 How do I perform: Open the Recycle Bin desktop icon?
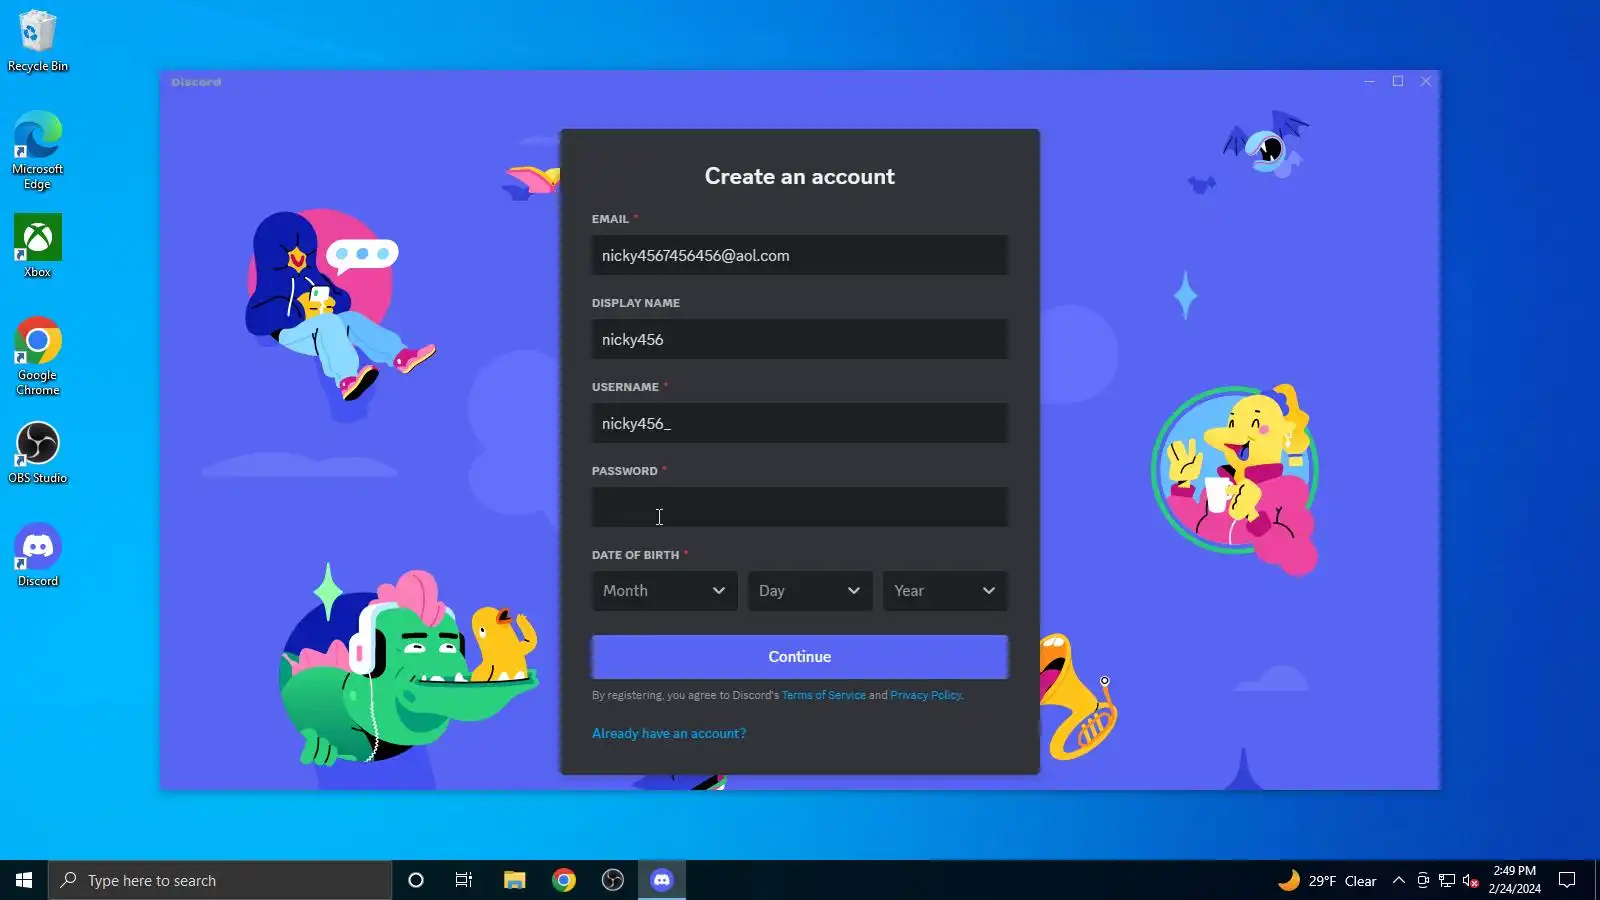pyautogui.click(x=37, y=40)
